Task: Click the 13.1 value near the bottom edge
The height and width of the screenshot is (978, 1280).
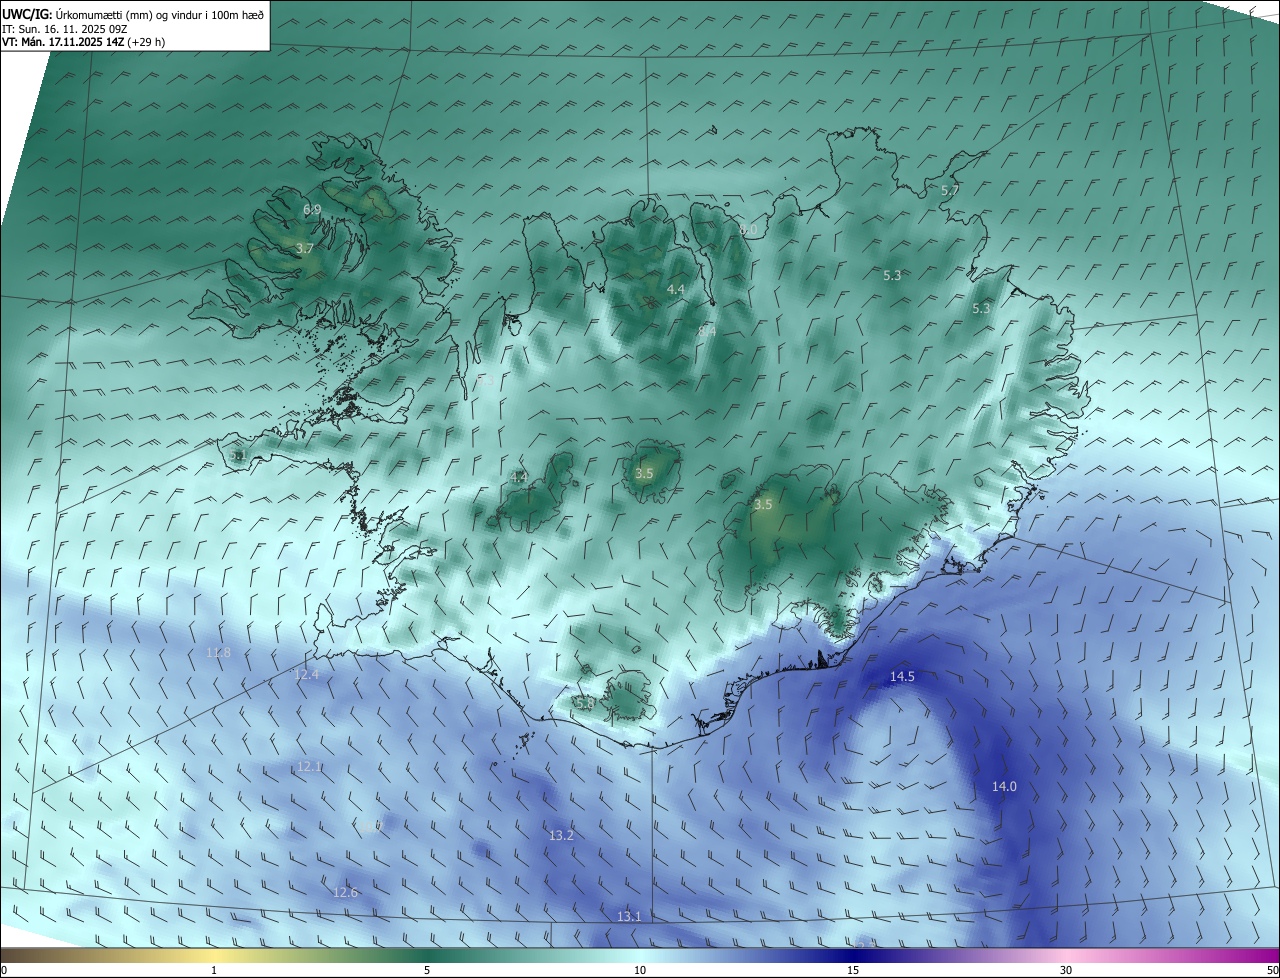Action: click(629, 917)
